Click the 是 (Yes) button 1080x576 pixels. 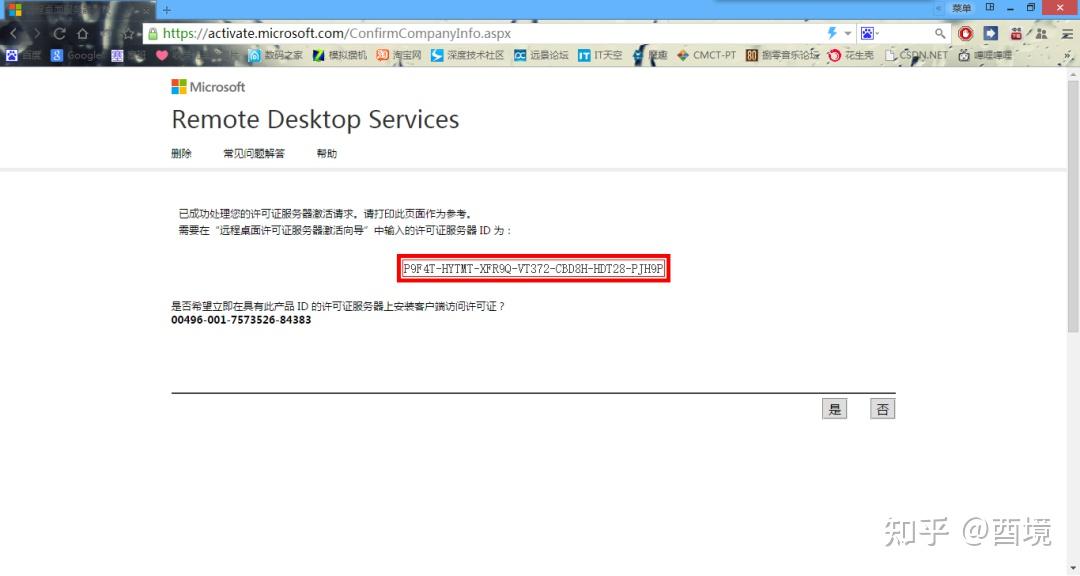tap(834, 409)
